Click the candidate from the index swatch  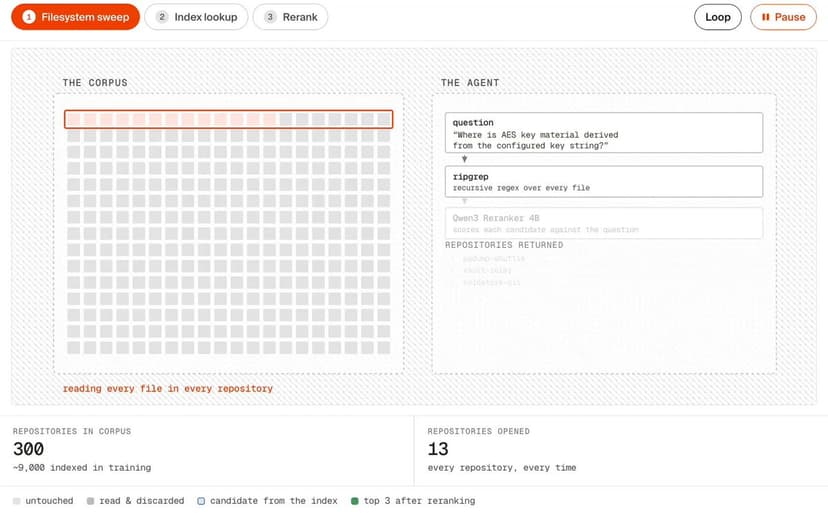click(x=201, y=501)
